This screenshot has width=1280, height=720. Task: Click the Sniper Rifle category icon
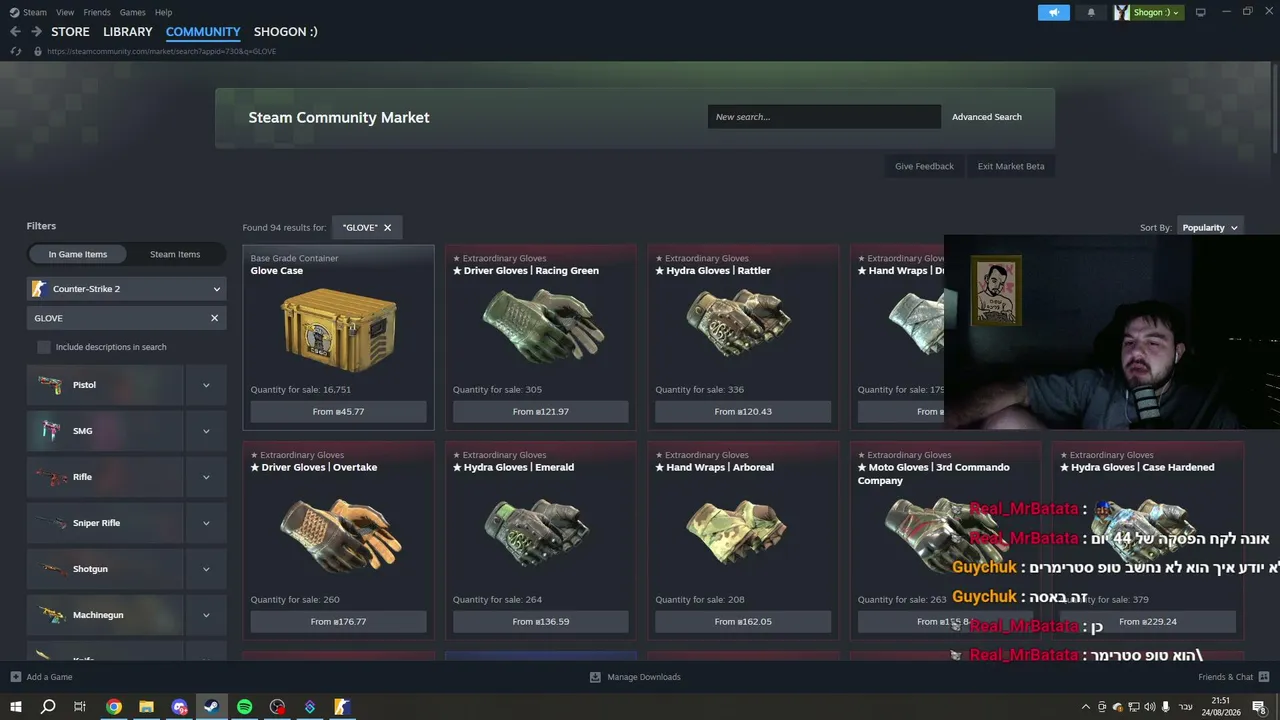[51, 523]
